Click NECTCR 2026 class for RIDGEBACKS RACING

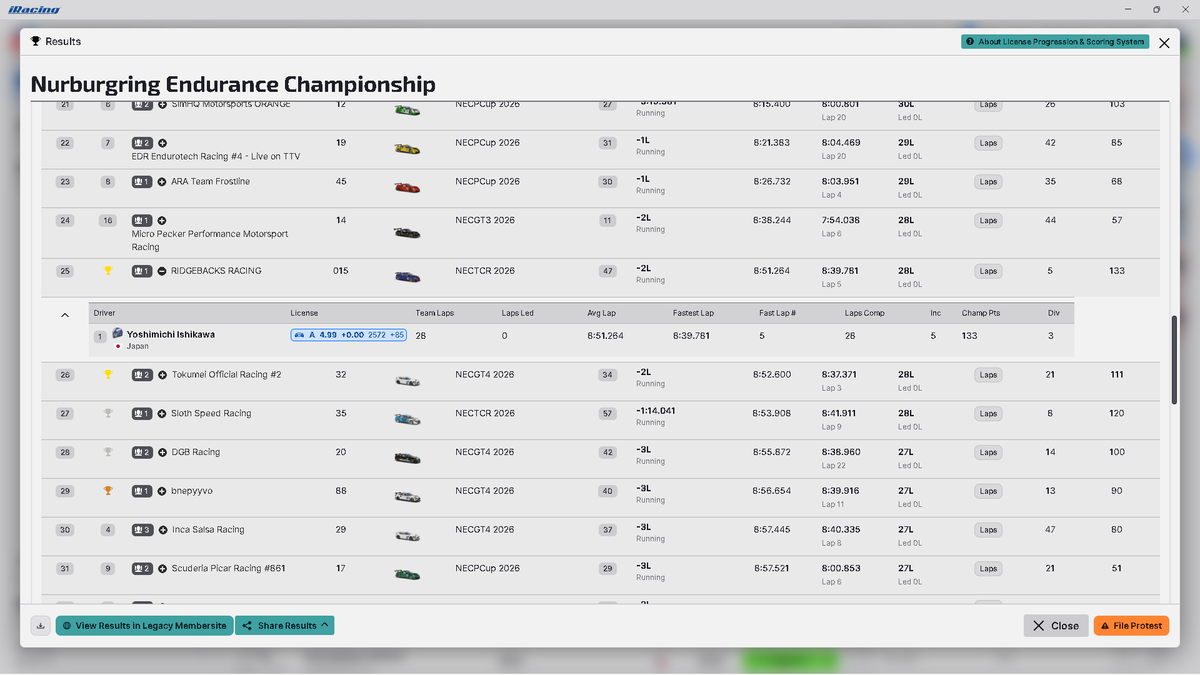pyautogui.click(x=485, y=271)
